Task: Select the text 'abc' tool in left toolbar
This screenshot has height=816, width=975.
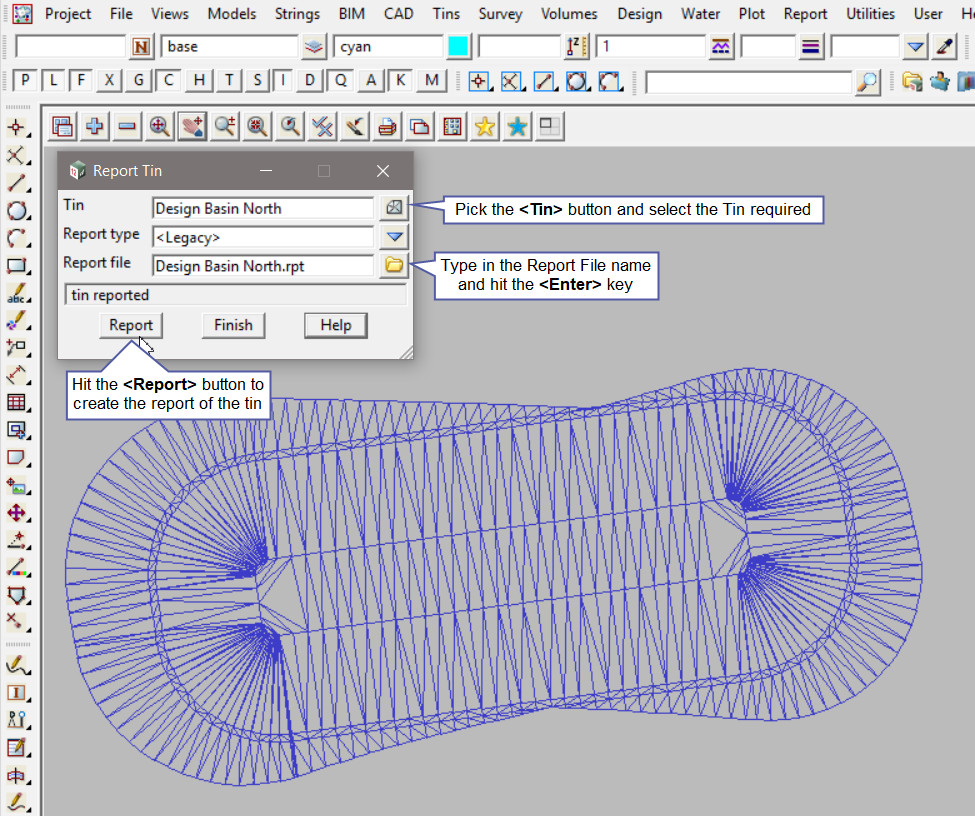Action: coord(17,294)
